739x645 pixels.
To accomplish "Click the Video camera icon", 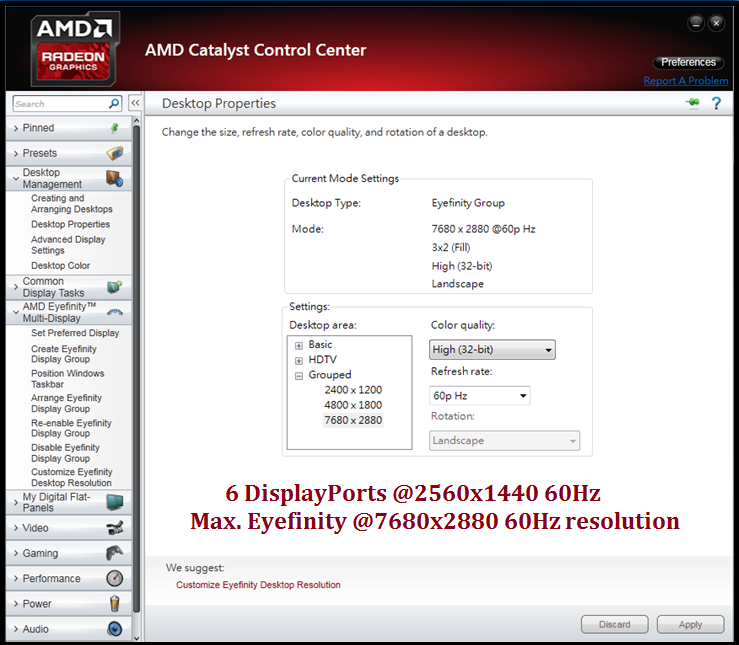I will [115, 528].
